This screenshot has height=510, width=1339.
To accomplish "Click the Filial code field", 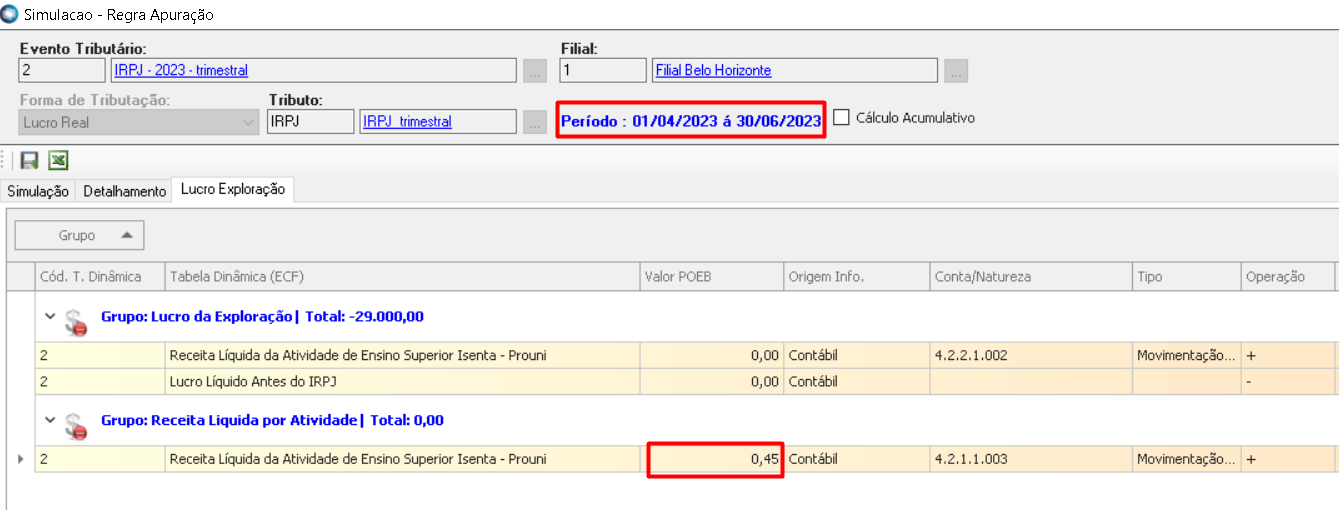I will 603,70.
